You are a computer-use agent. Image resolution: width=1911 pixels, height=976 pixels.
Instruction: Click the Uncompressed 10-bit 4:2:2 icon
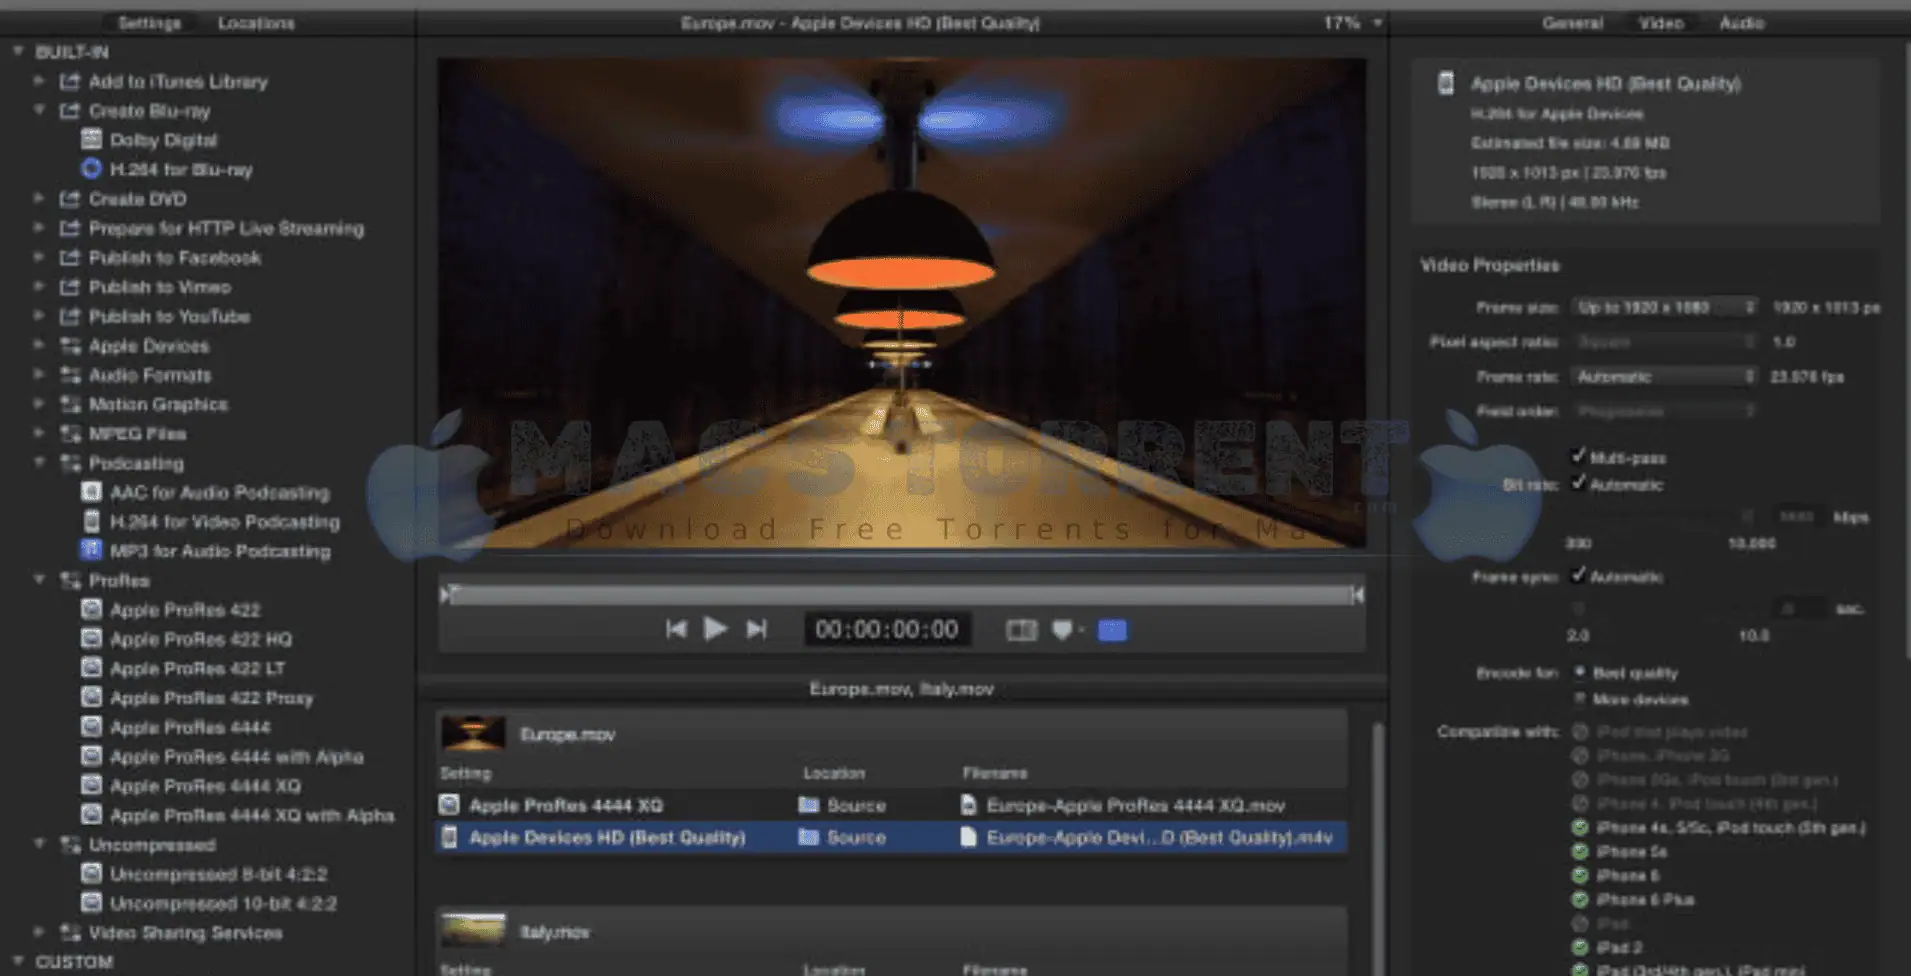[x=91, y=903]
